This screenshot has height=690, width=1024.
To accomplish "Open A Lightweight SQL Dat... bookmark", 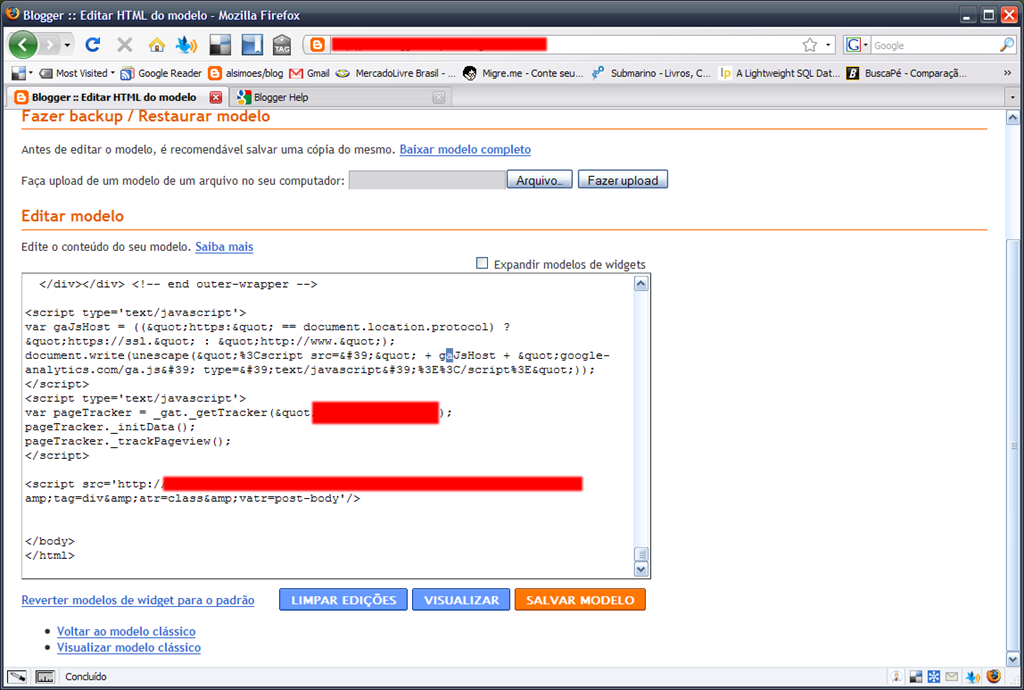I will [779, 73].
